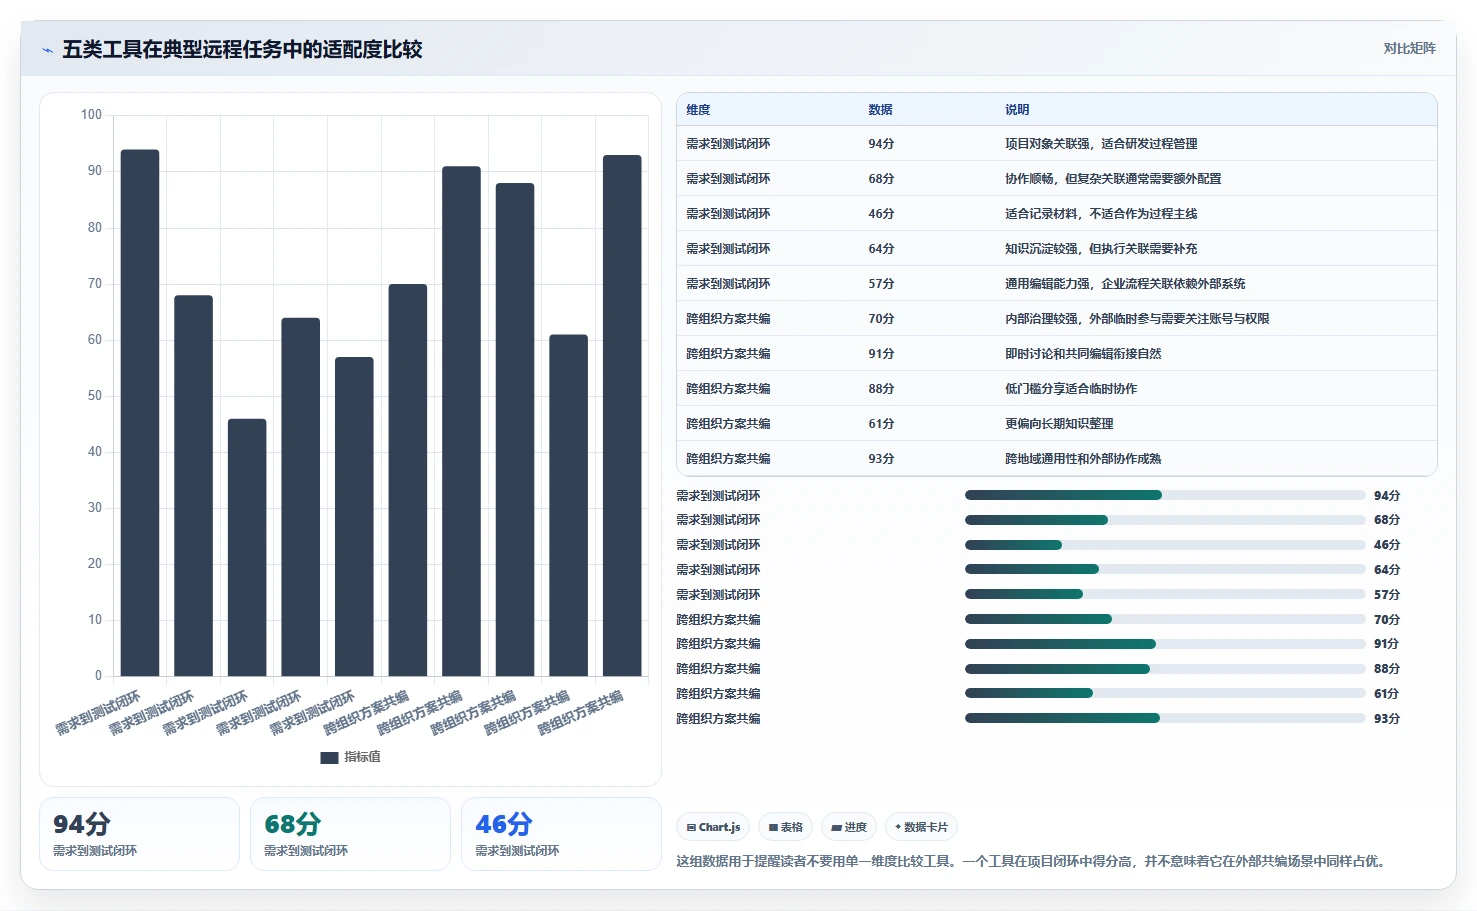Click the last chart bar reaching 93
1477x911 pixels.
click(622, 416)
